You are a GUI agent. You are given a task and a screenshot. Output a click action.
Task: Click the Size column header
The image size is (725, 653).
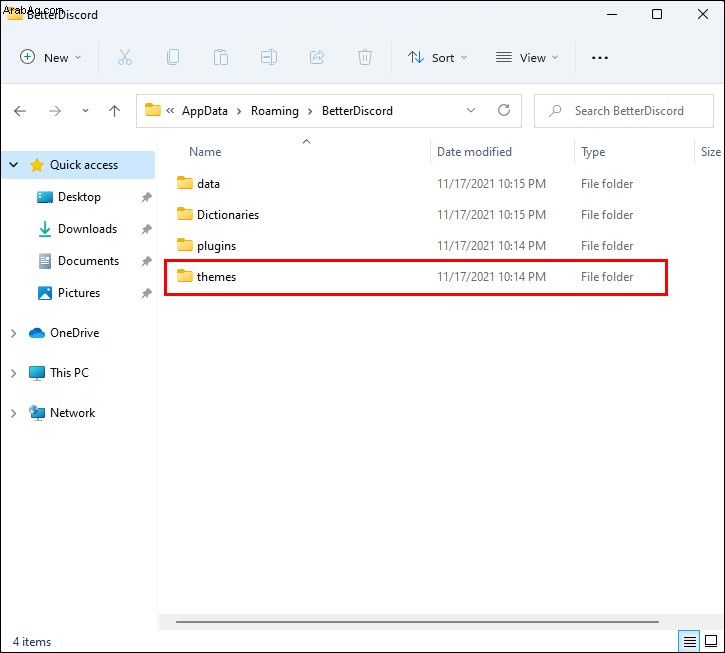pyautogui.click(x=711, y=152)
